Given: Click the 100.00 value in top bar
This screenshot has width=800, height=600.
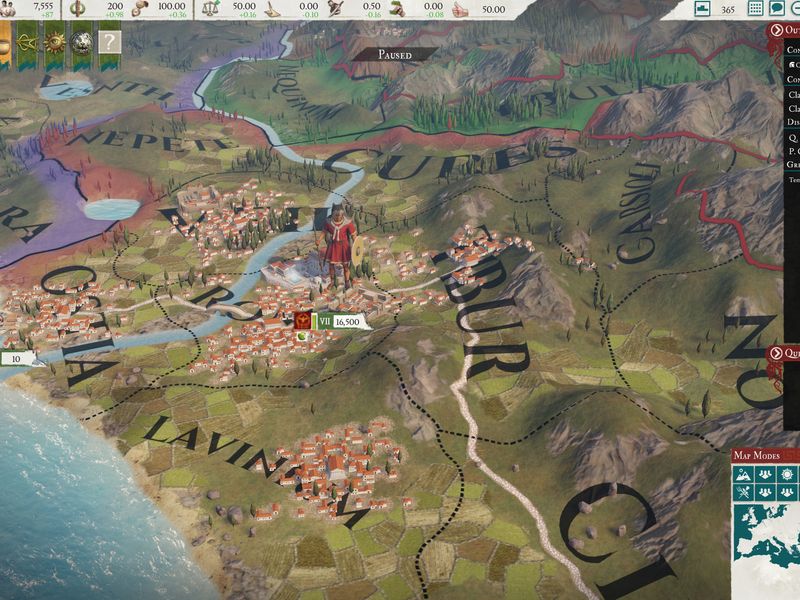Looking at the screenshot, I should (171, 6).
